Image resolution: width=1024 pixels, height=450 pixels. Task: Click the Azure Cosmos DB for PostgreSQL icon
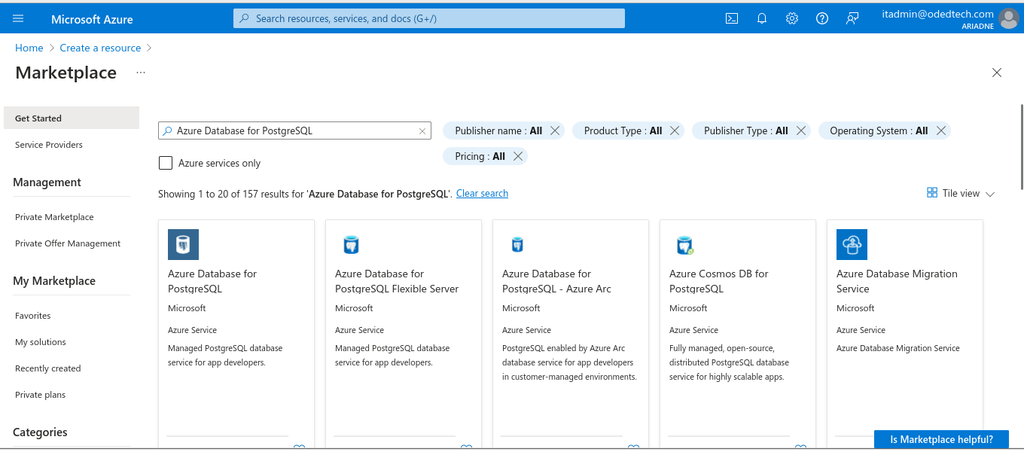tap(684, 245)
